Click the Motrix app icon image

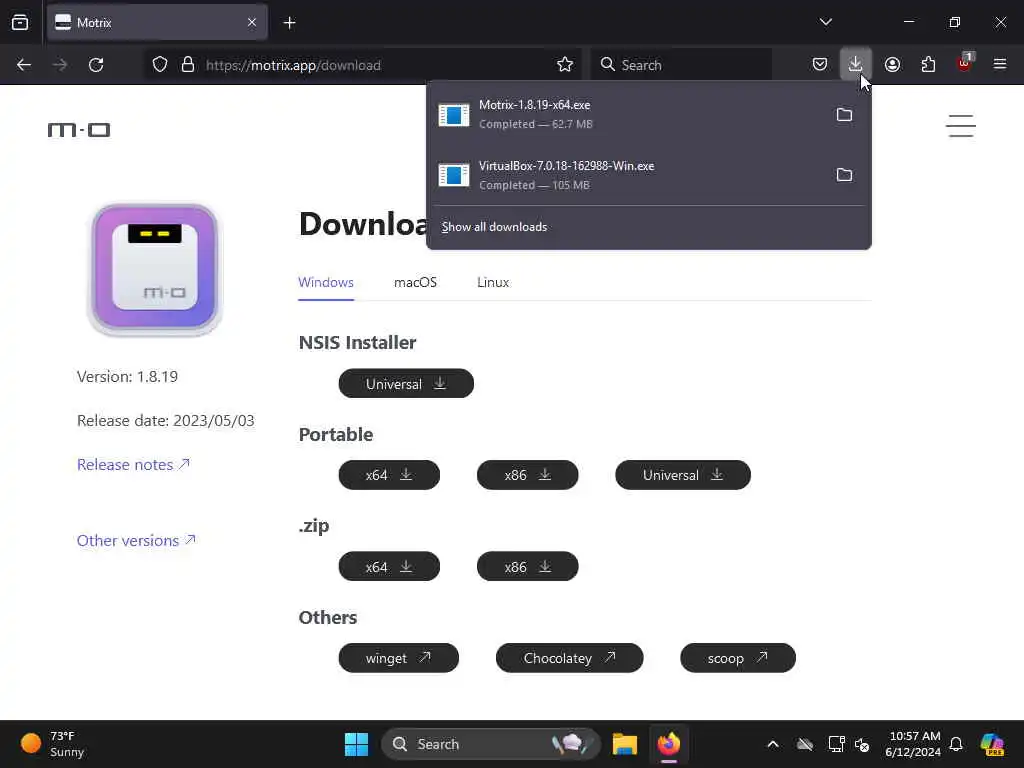[155, 268]
